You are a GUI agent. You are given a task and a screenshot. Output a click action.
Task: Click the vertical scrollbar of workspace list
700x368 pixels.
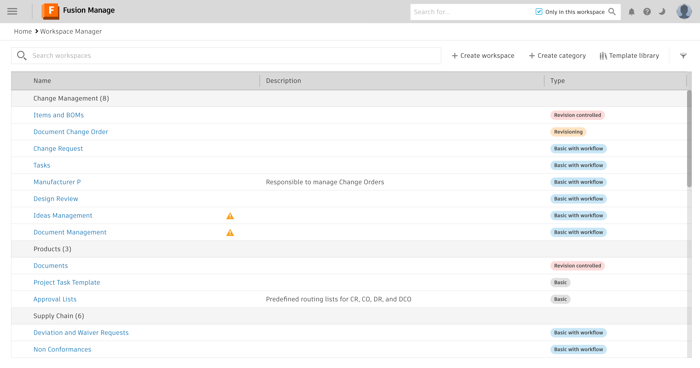pyautogui.click(x=689, y=138)
